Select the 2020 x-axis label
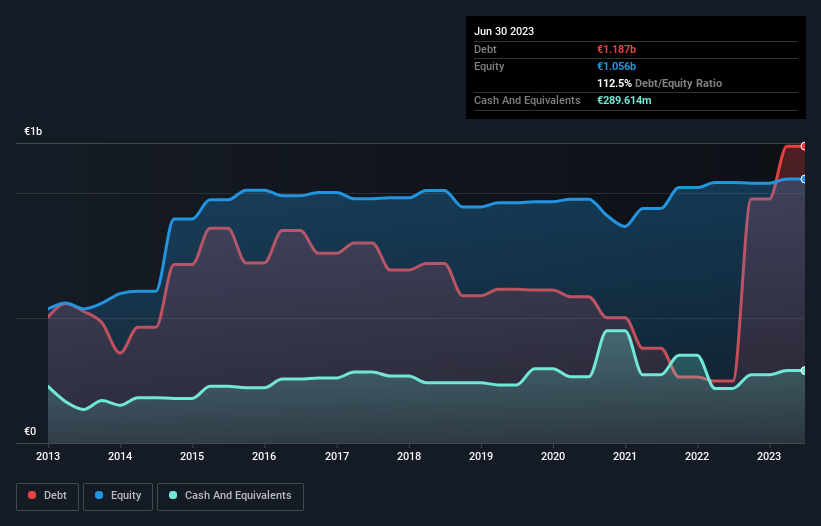 pos(553,456)
